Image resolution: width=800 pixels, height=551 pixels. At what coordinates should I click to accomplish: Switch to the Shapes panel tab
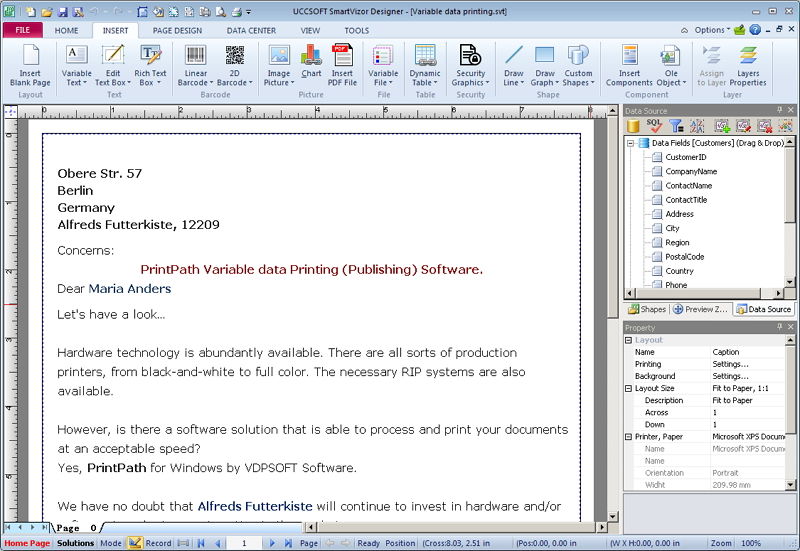(x=647, y=309)
